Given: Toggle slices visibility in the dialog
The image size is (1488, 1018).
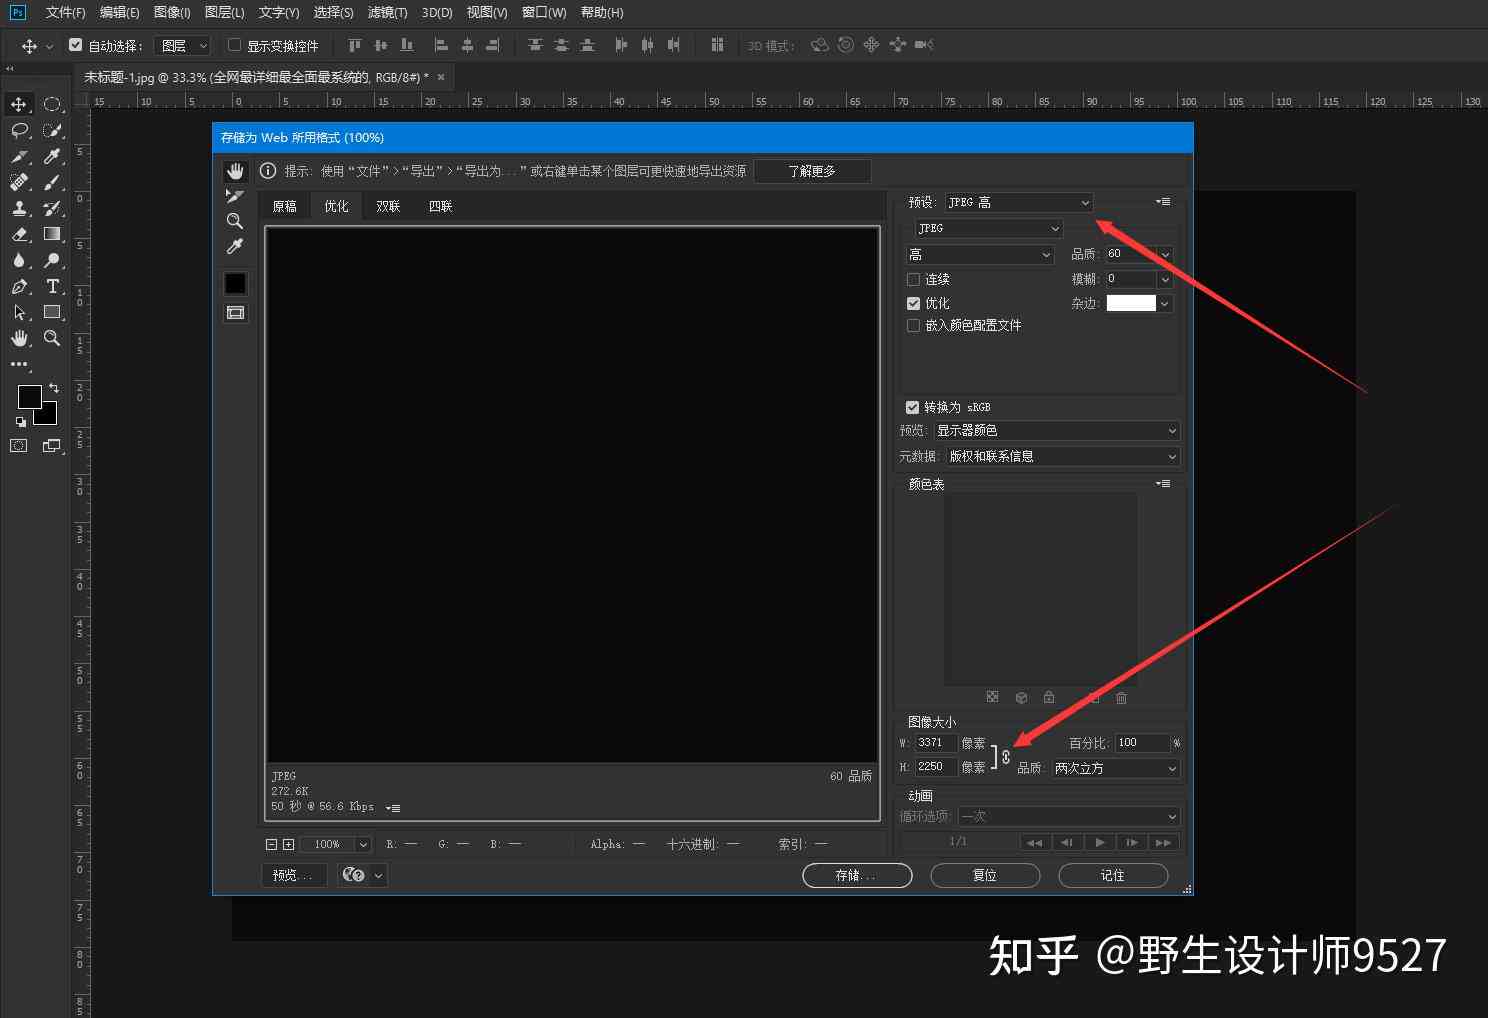Looking at the screenshot, I should pyautogui.click(x=235, y=313).
